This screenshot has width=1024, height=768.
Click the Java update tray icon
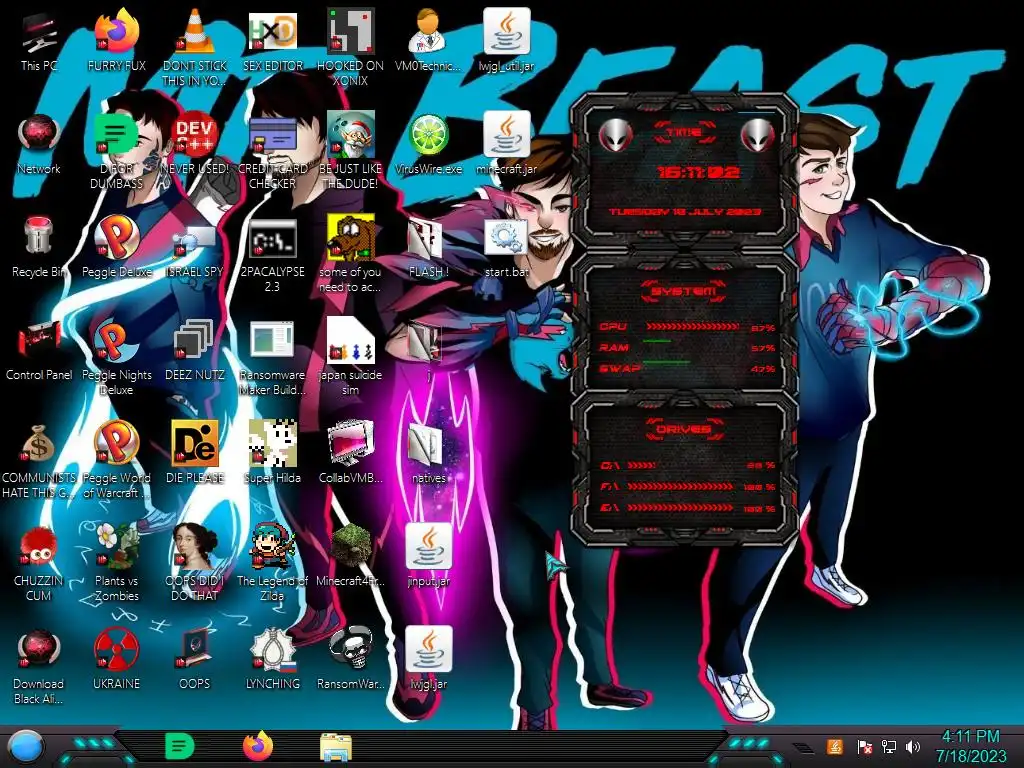(835, 746)
